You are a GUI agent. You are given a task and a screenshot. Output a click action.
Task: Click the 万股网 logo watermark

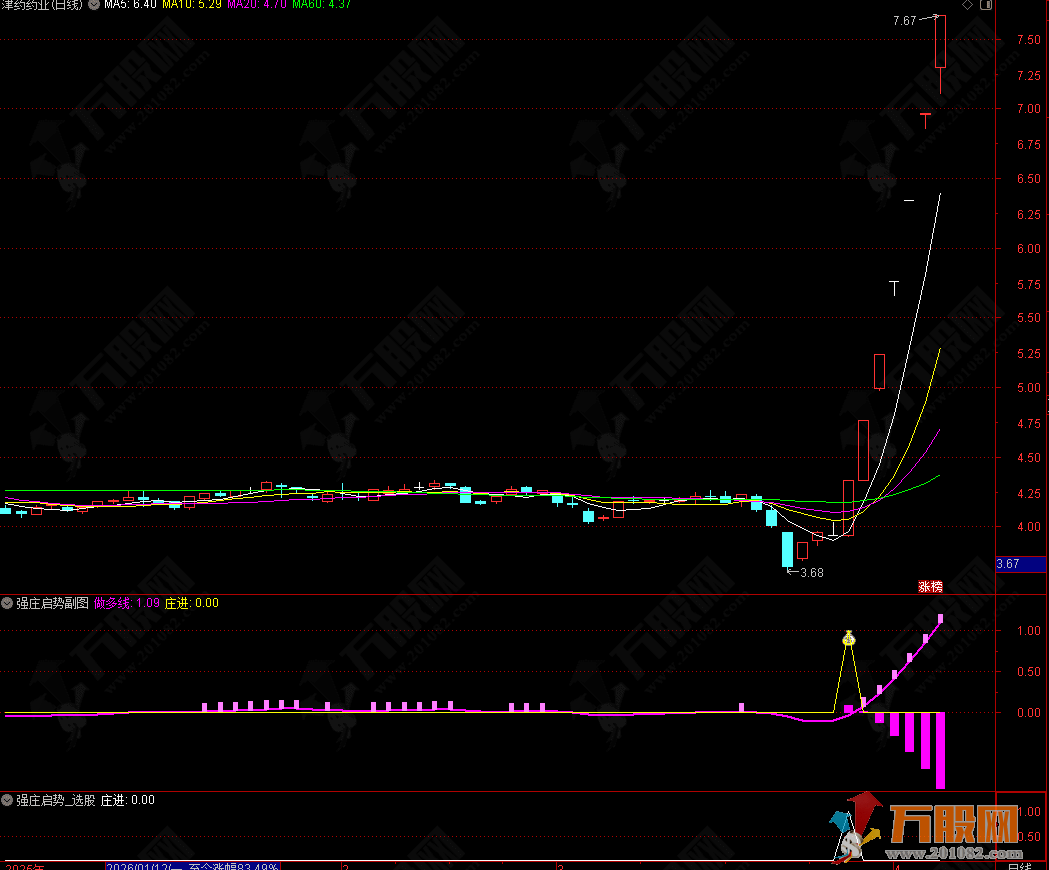click(x=922, y=828)
